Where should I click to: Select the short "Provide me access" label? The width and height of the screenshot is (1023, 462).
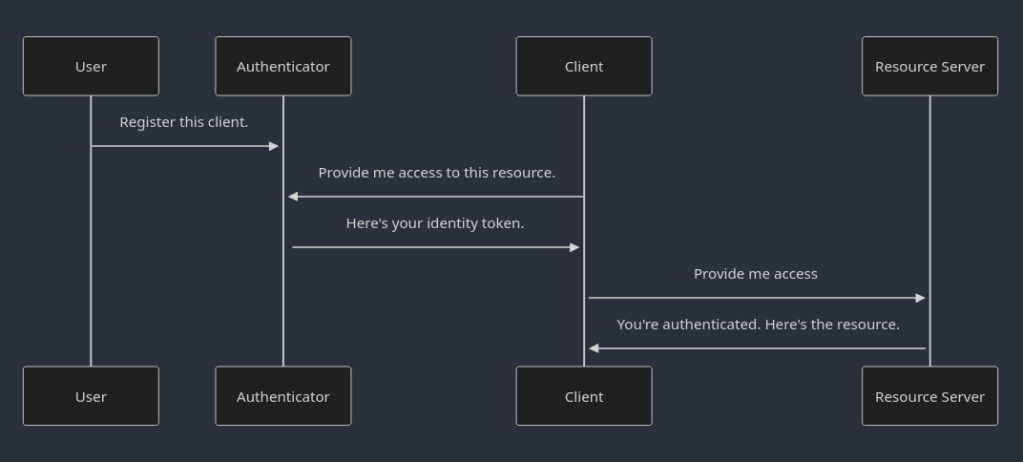[x=756, y=274]
